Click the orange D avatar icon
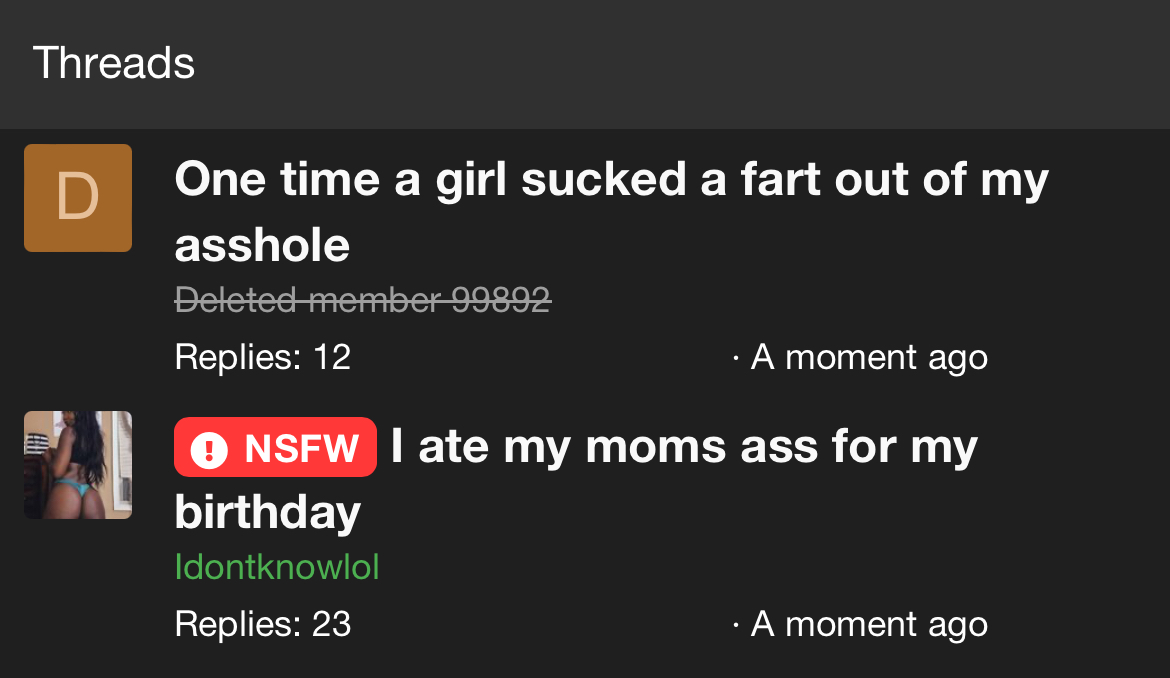1170x678 pixels. 78,198
